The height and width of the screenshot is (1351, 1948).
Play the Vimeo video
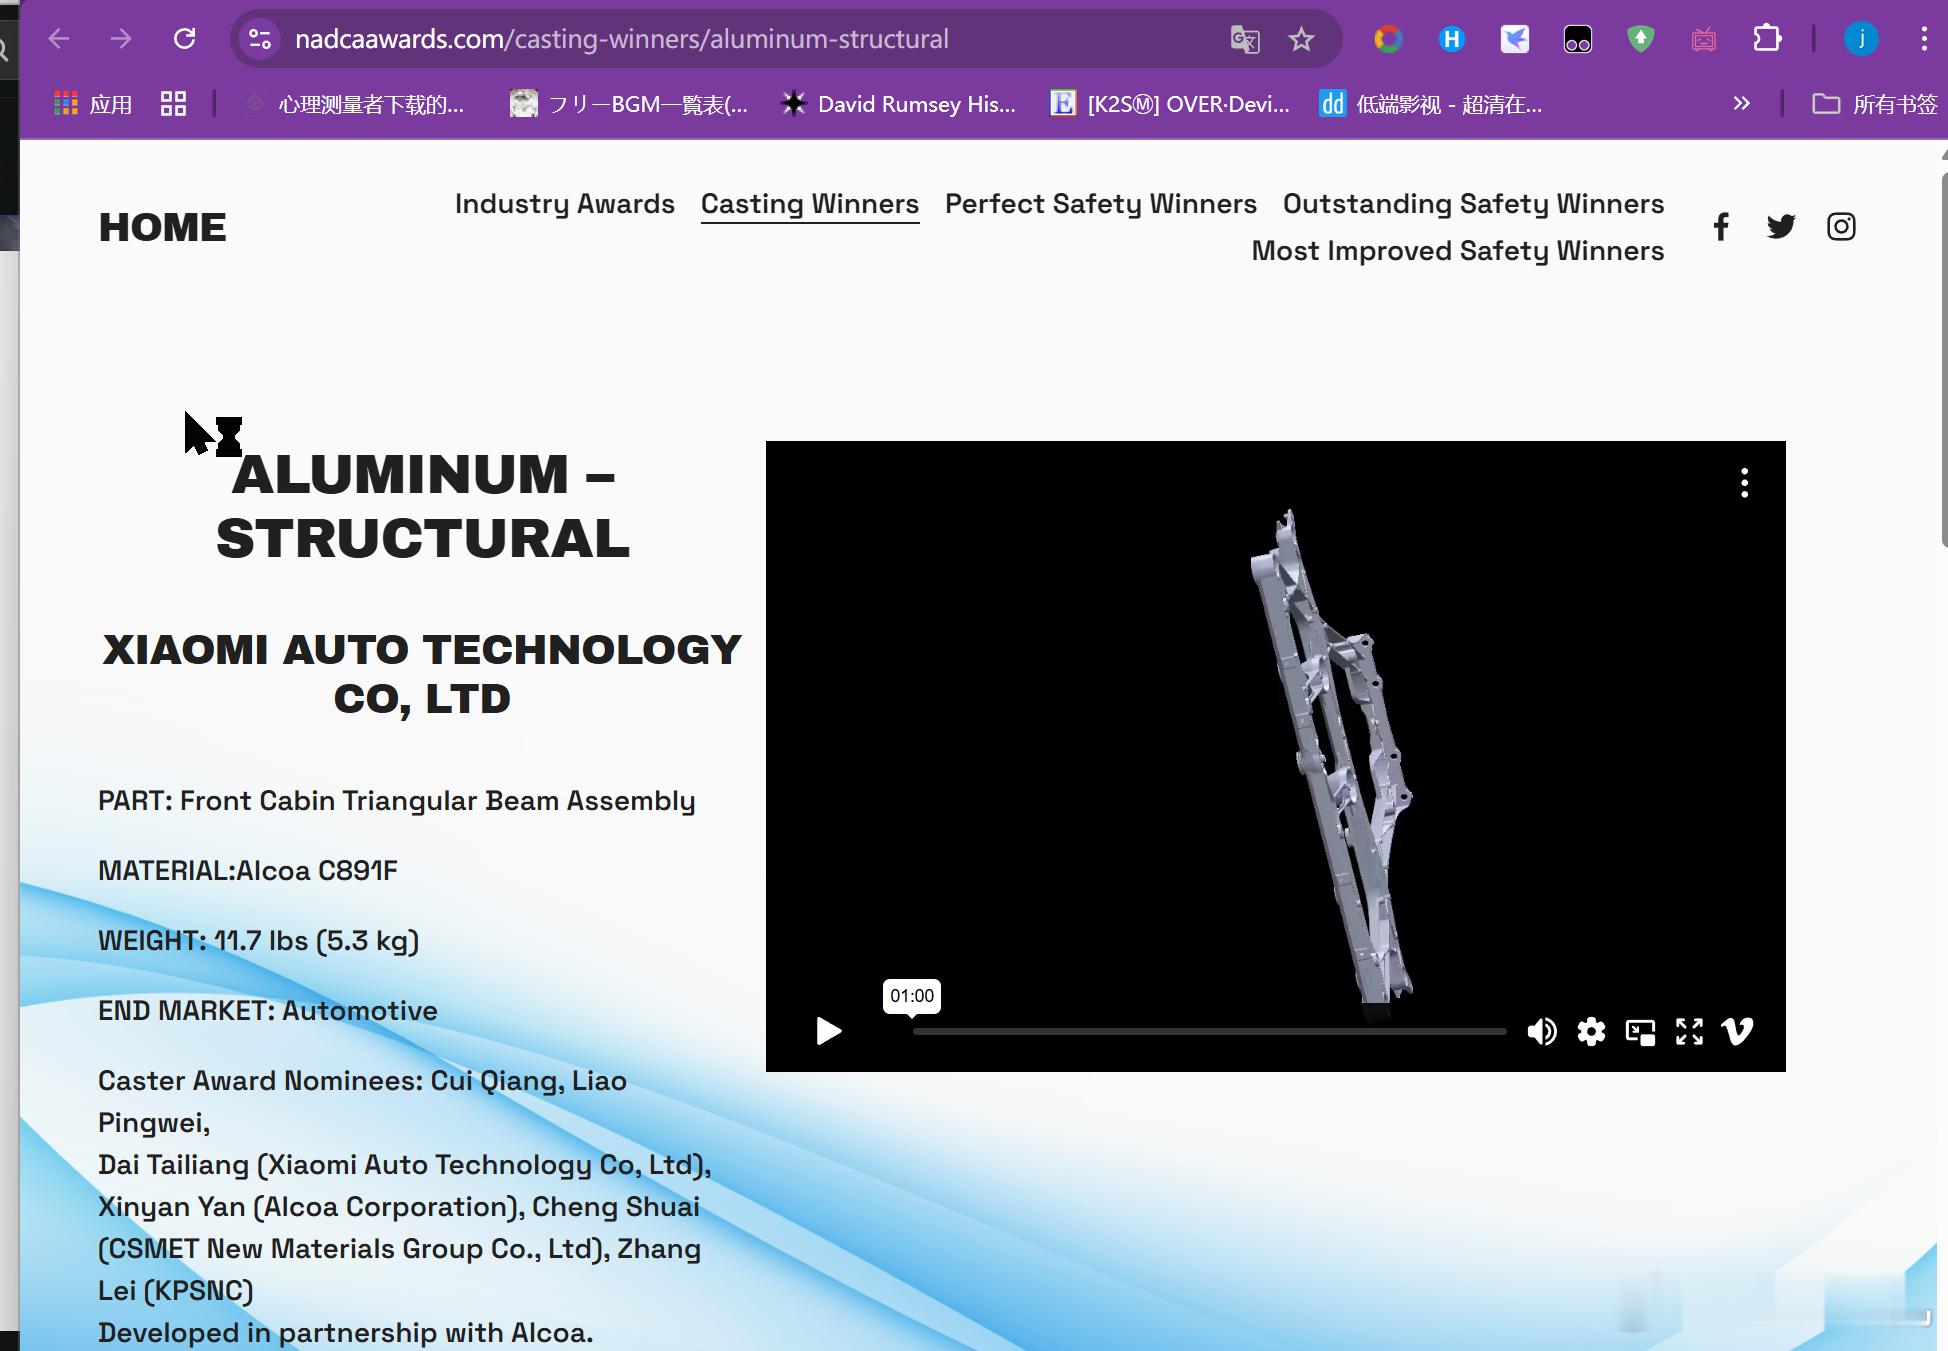click(x=828, y=1031)
